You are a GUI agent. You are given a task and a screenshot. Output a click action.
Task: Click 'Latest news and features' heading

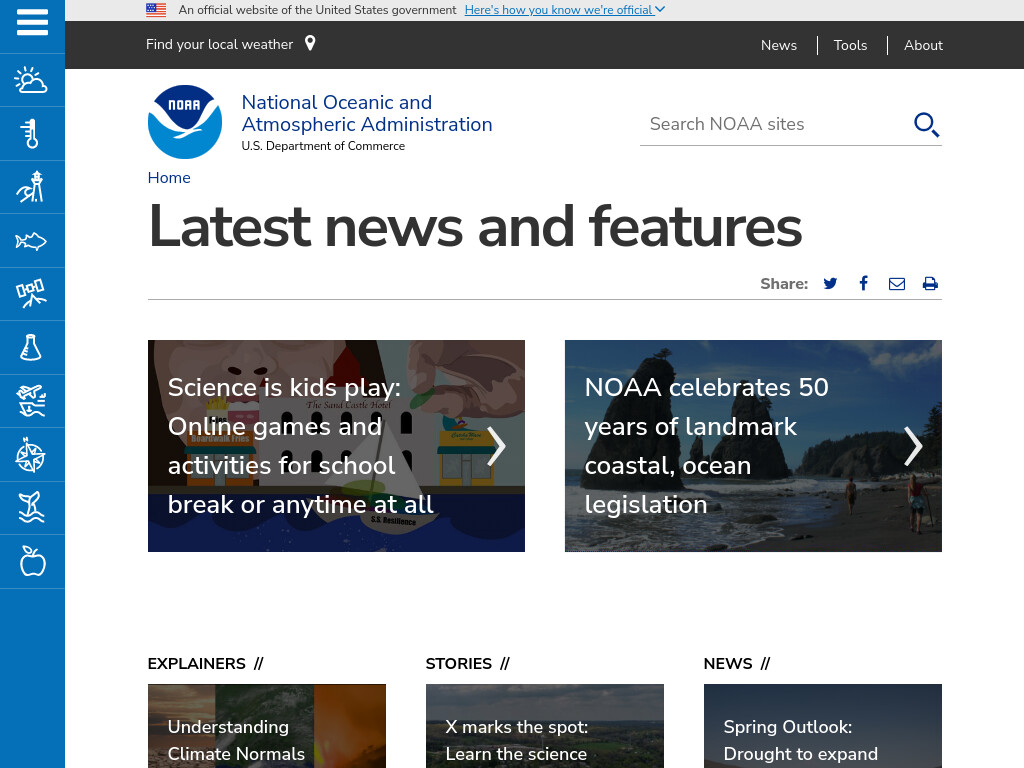[x=475, y=227]
